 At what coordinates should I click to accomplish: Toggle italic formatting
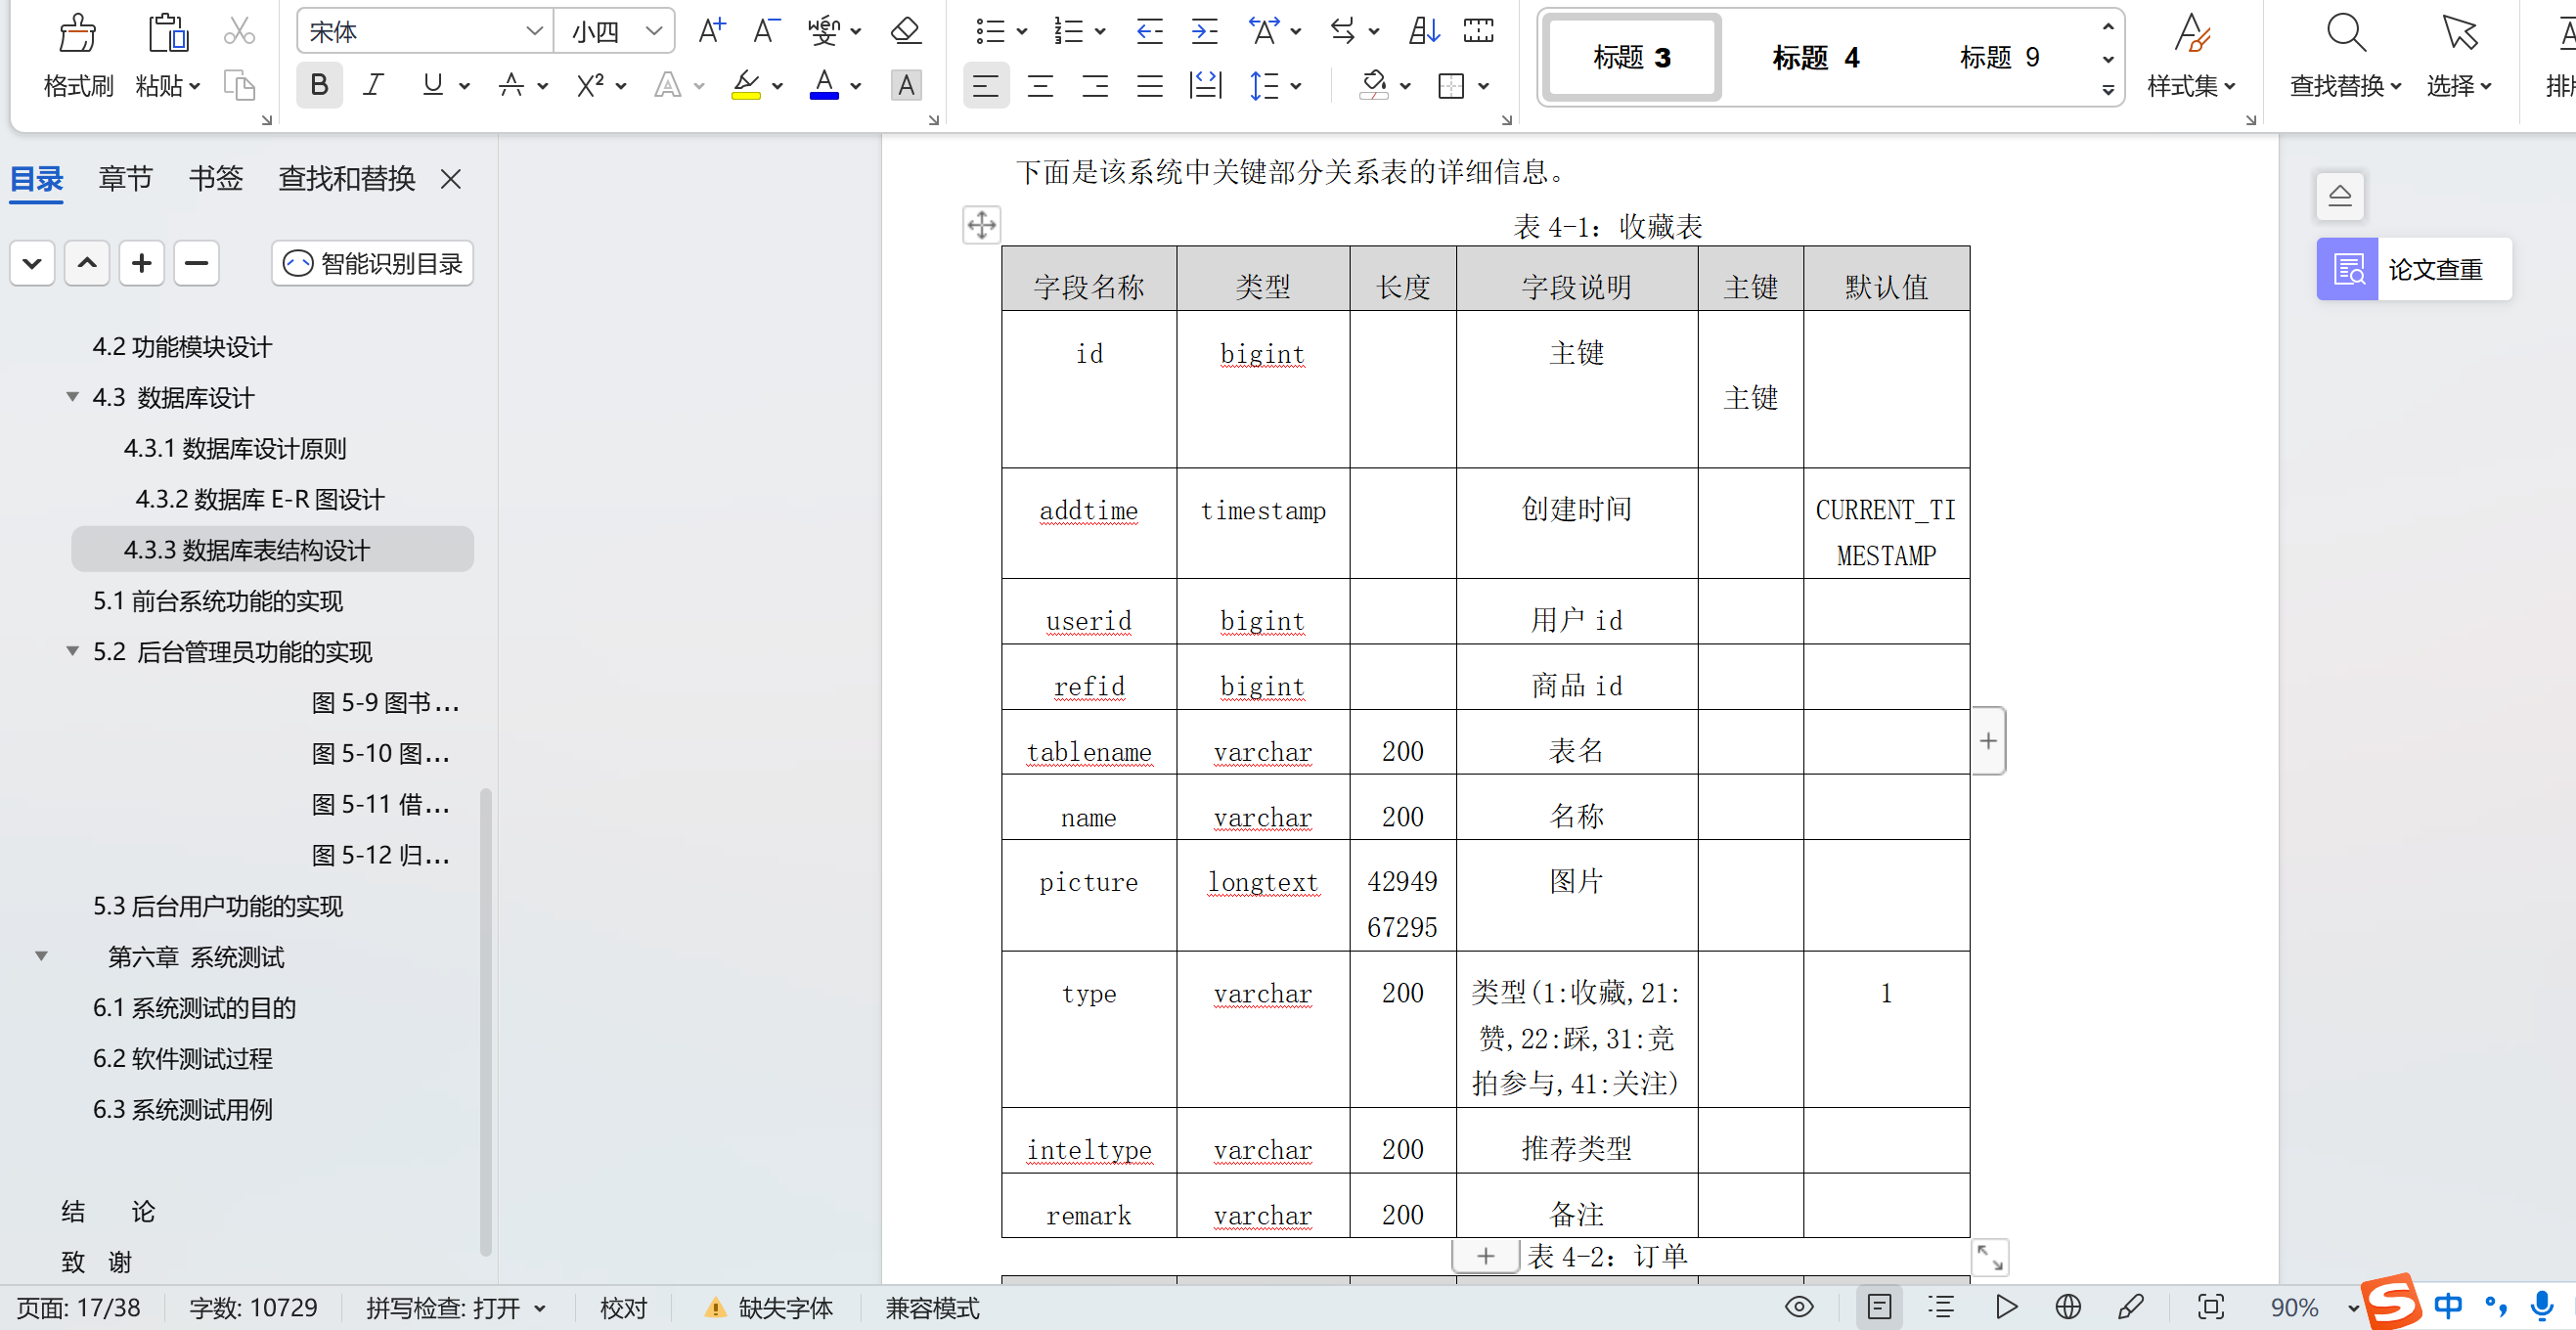point(373,85)
